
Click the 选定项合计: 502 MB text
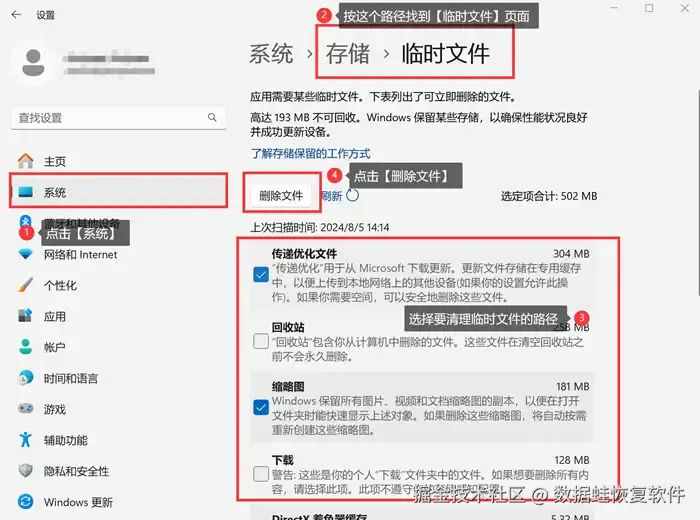coord(549,196)
